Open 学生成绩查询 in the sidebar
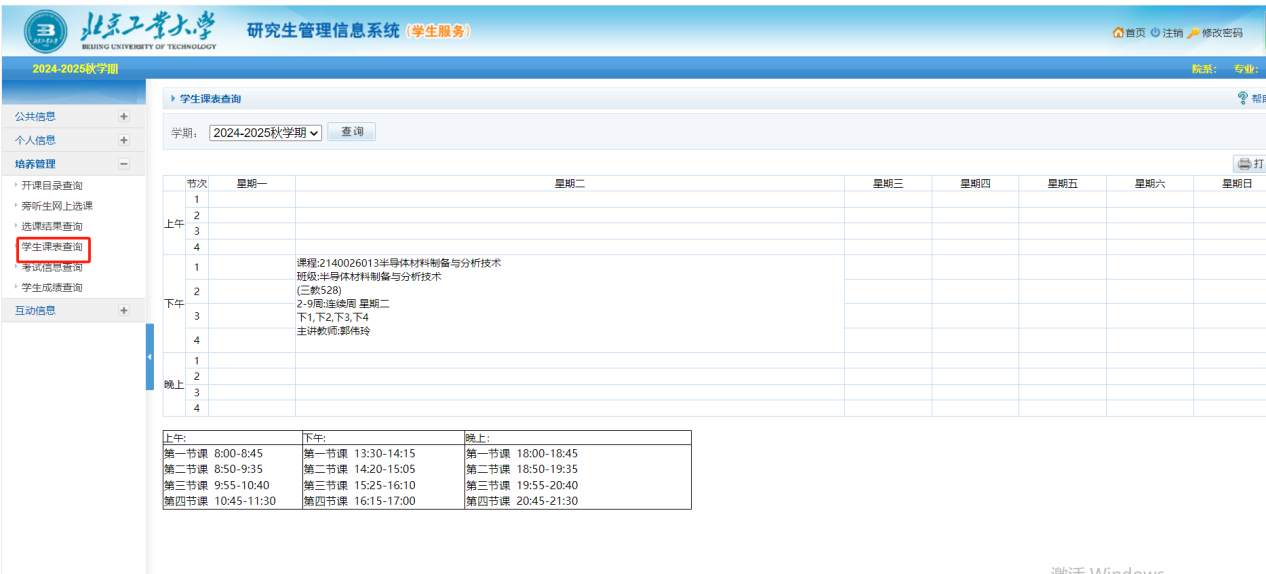This screenshot has width=1266, height=574. pyautogui.click(x=52, y=288)
